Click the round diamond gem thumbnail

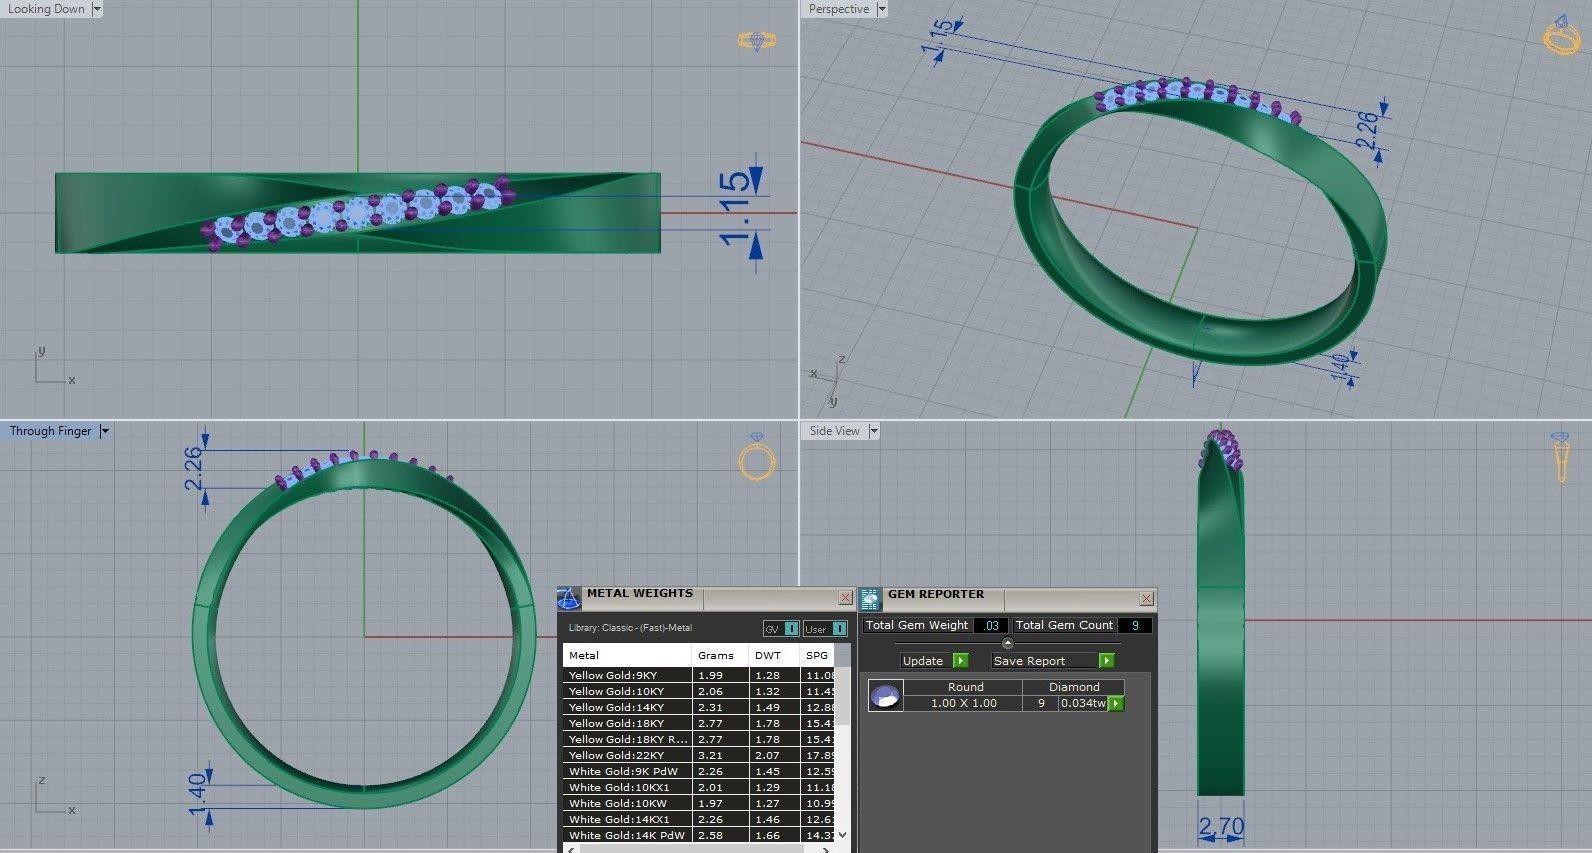(885, 695)
